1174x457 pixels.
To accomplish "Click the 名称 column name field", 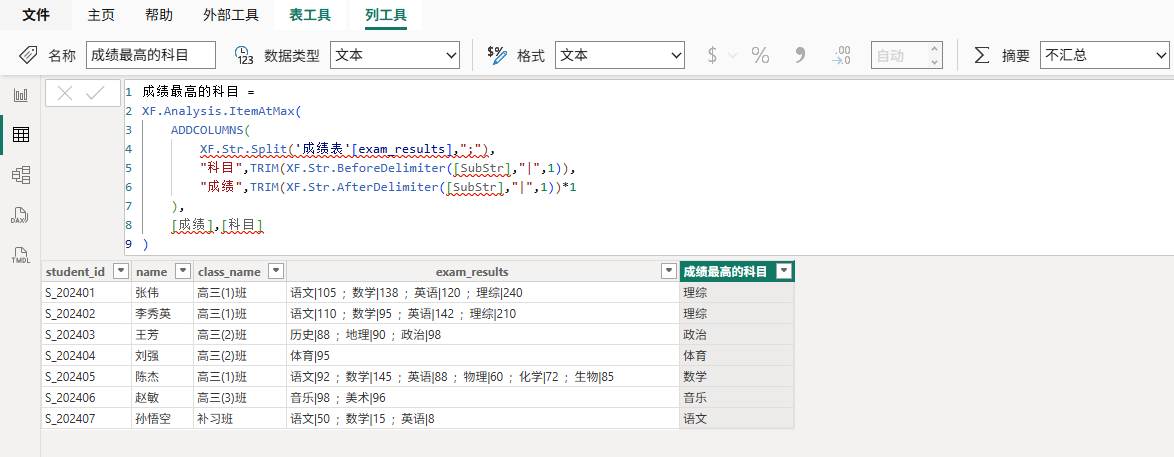I will [x=151, y=55].
